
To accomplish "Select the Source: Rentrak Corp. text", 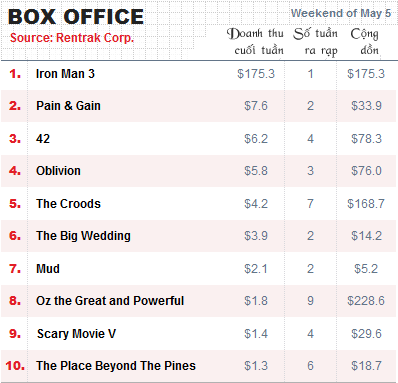I will pos(72,38).
